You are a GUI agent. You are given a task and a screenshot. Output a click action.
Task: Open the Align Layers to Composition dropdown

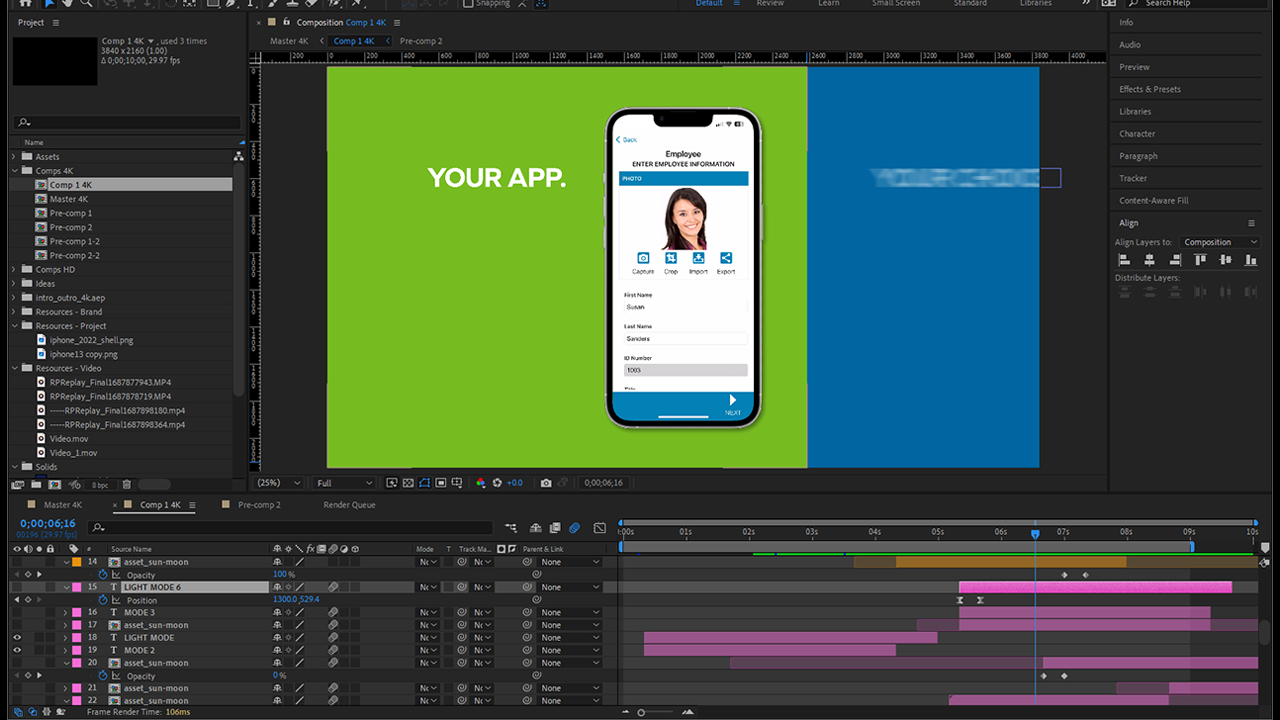click(1220, 242)
